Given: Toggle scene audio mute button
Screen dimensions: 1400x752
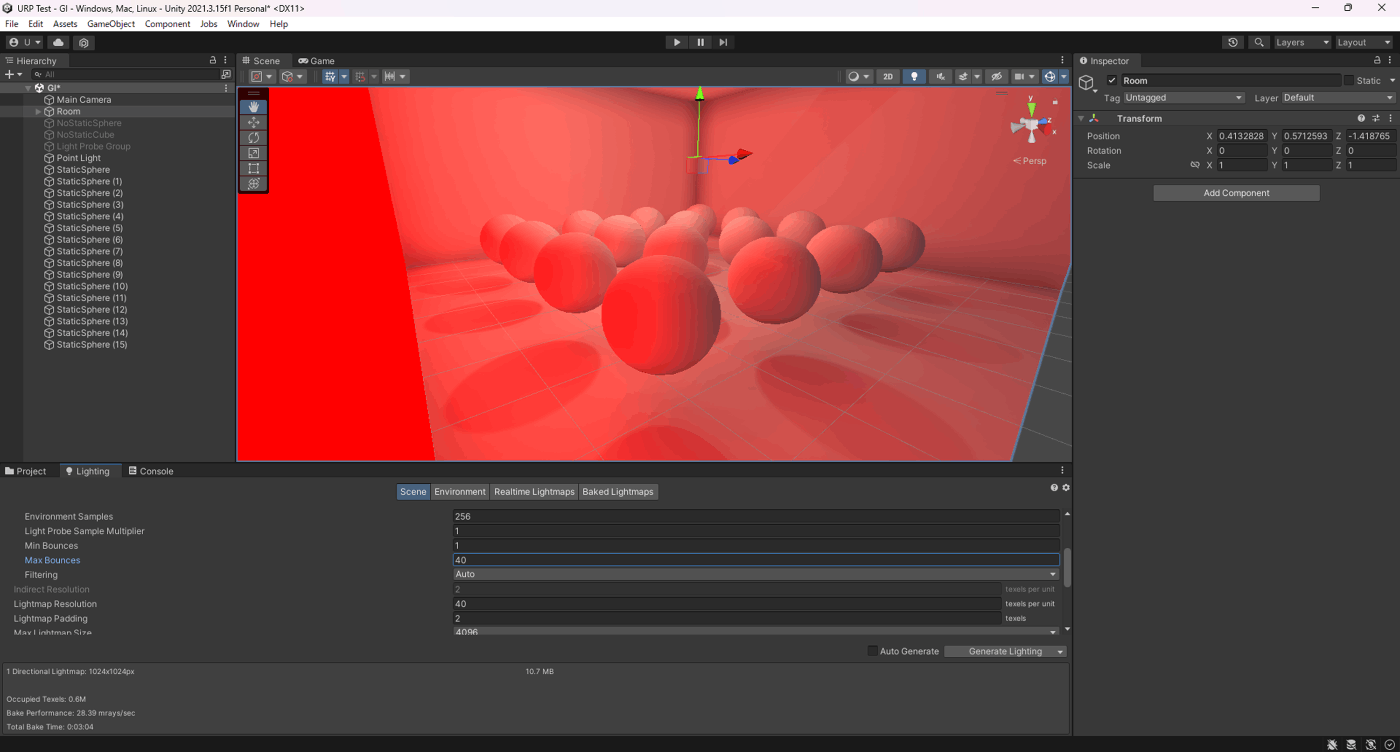Looking at the screenshot, I should tap(940, 76).
